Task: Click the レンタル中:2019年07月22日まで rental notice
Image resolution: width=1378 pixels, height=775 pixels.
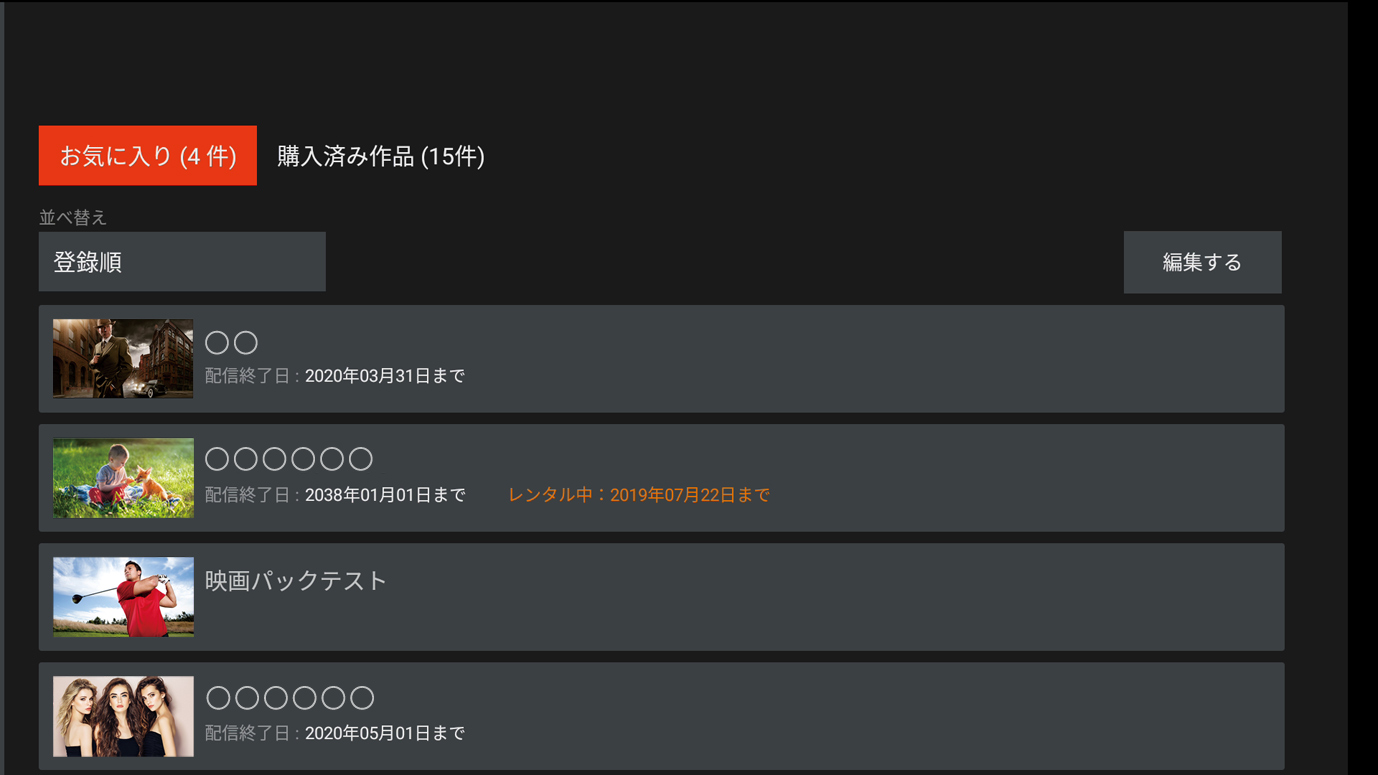Action: pos(639,495)
